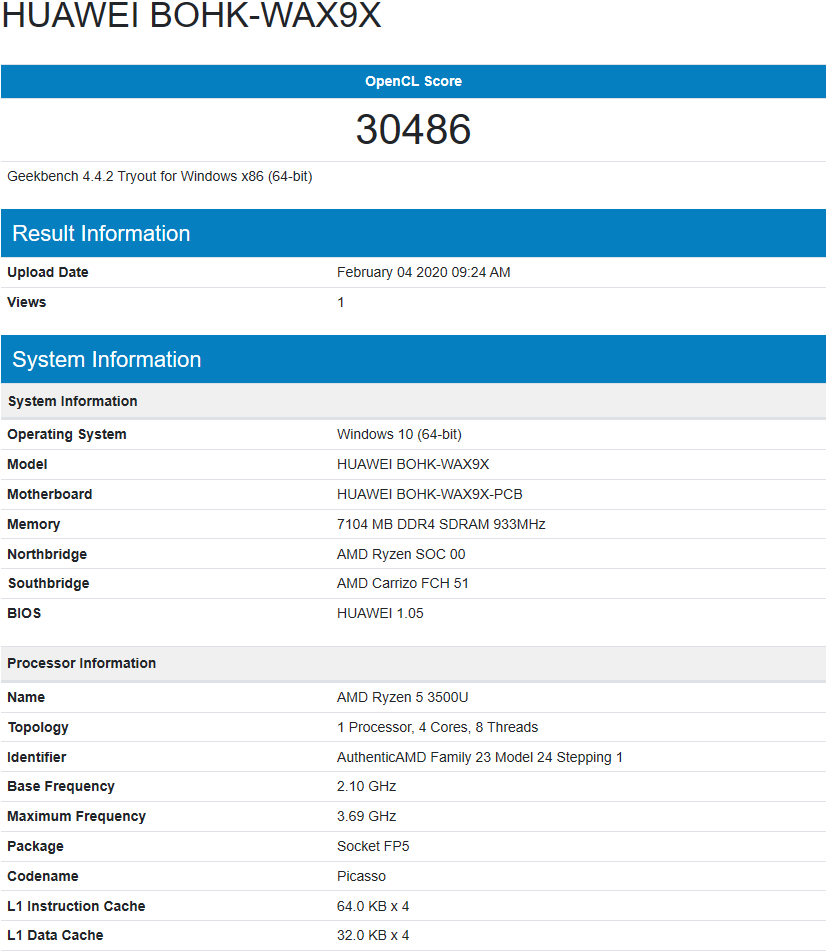This screenshot has height=951, width=828.
Task: Select 1 Processor, 4 Cores, 8 Threads
Action: point(437,727)
